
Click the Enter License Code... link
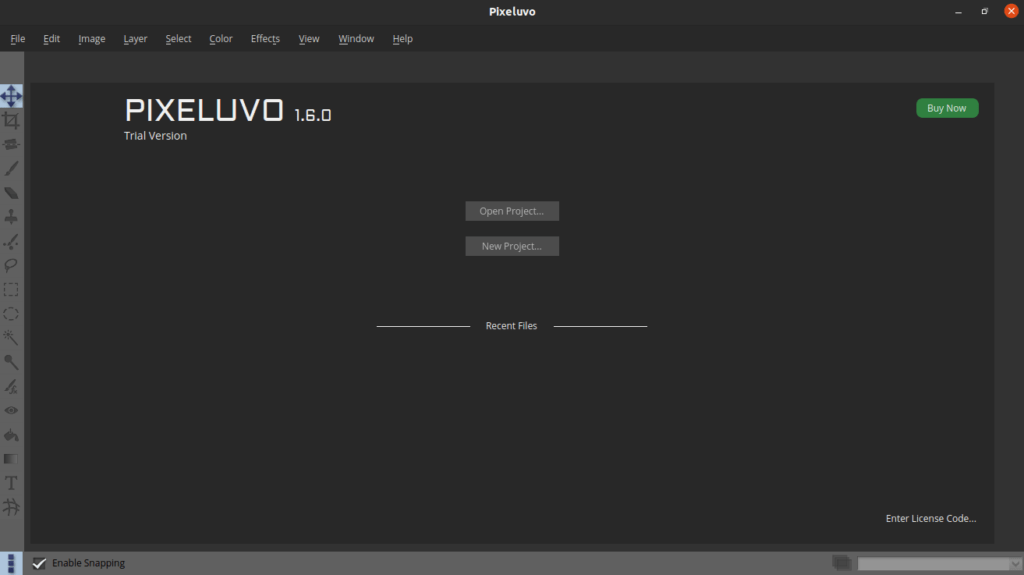pos(931,518)
